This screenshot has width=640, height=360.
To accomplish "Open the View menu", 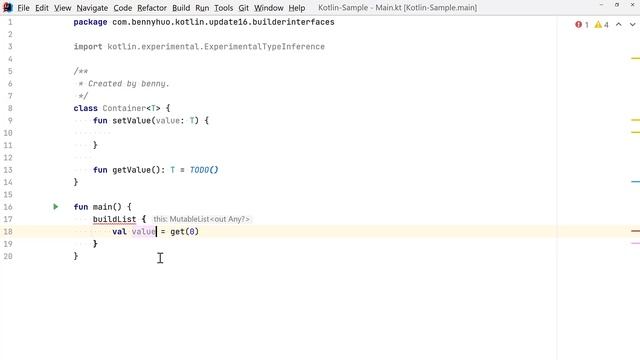I will (62, 8).
